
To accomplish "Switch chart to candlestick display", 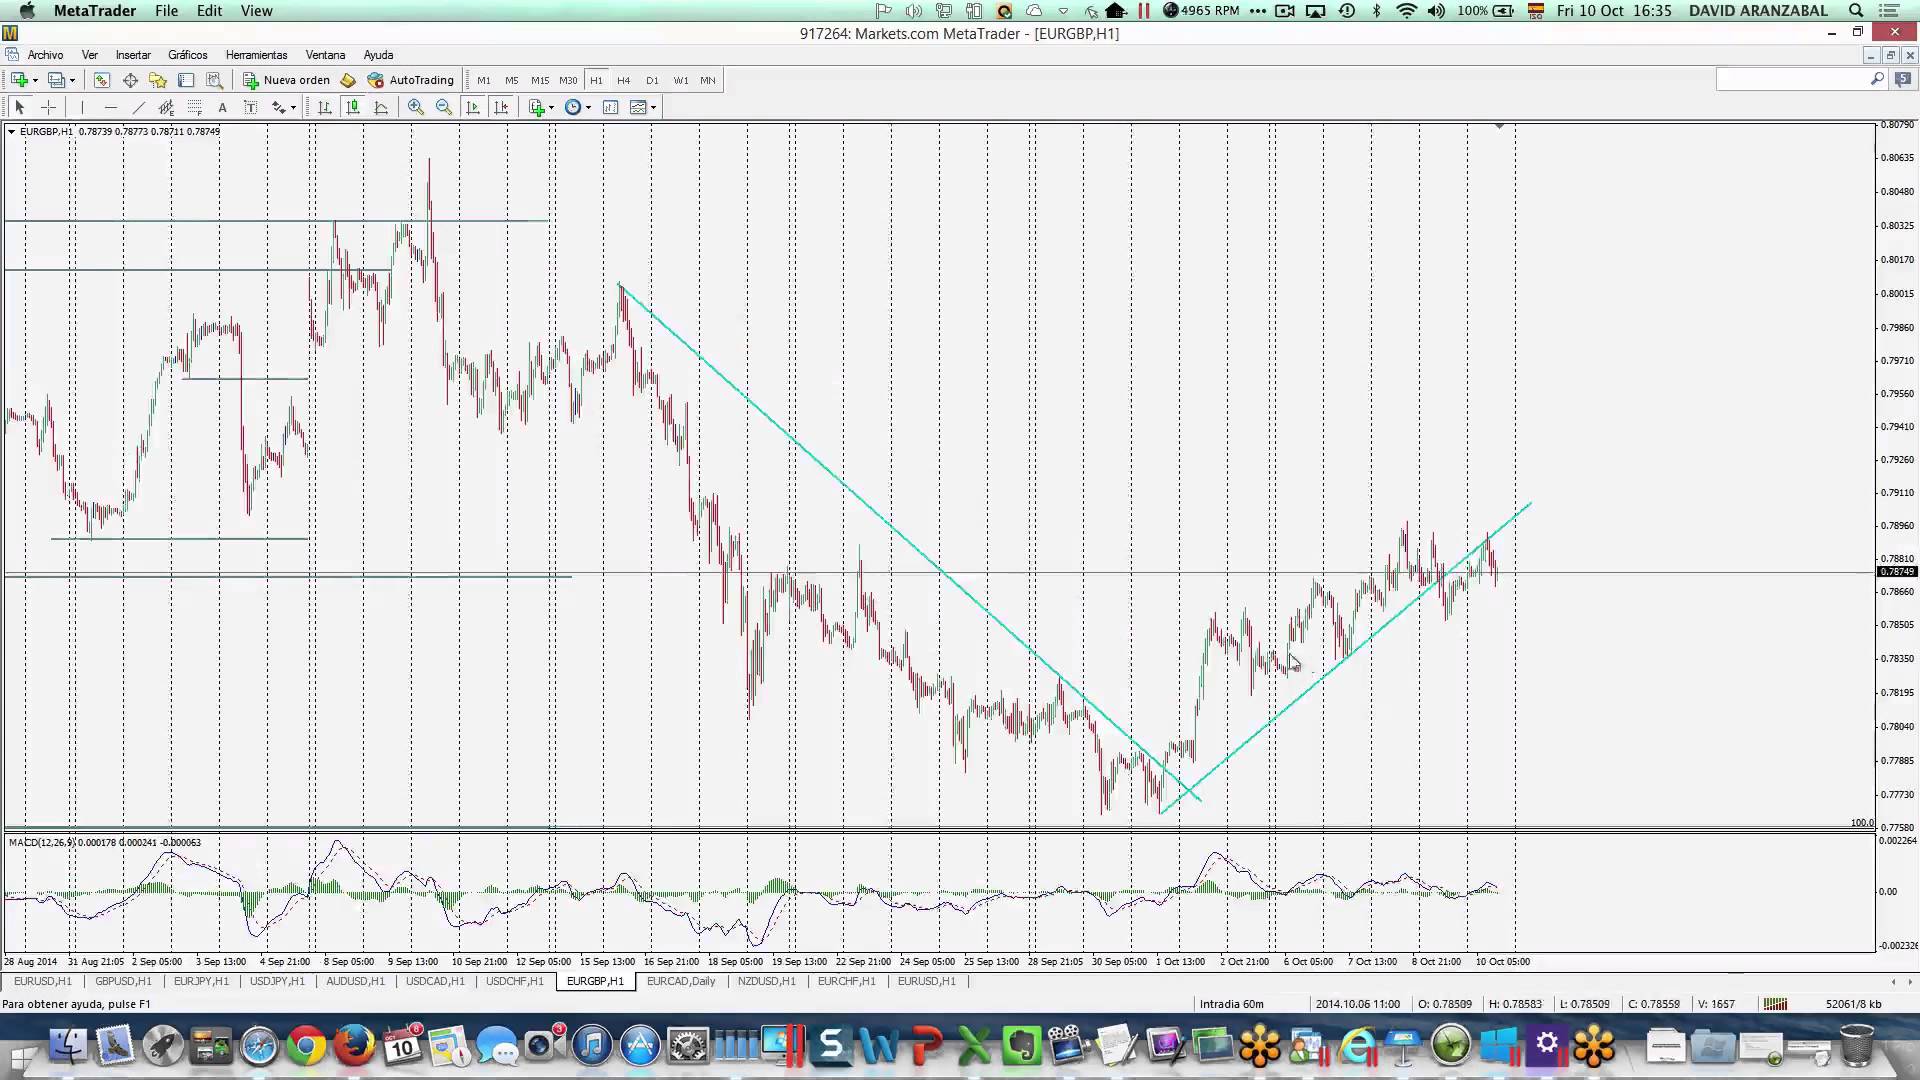I will pos(353,107).
